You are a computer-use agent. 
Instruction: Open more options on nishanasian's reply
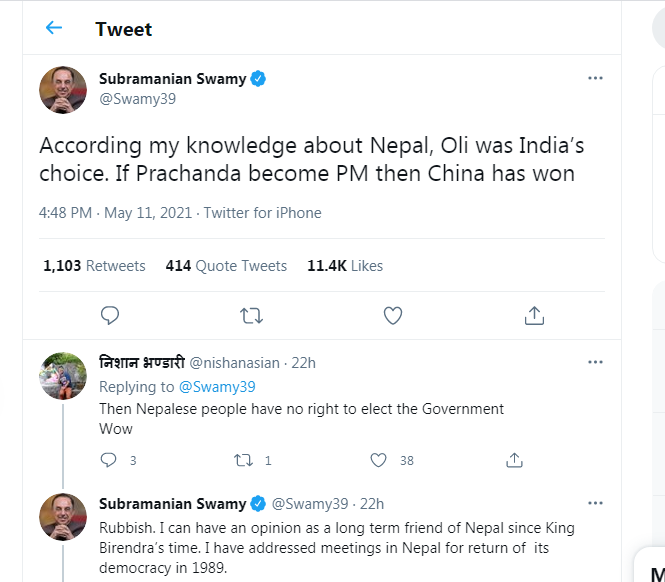[595, 361]
